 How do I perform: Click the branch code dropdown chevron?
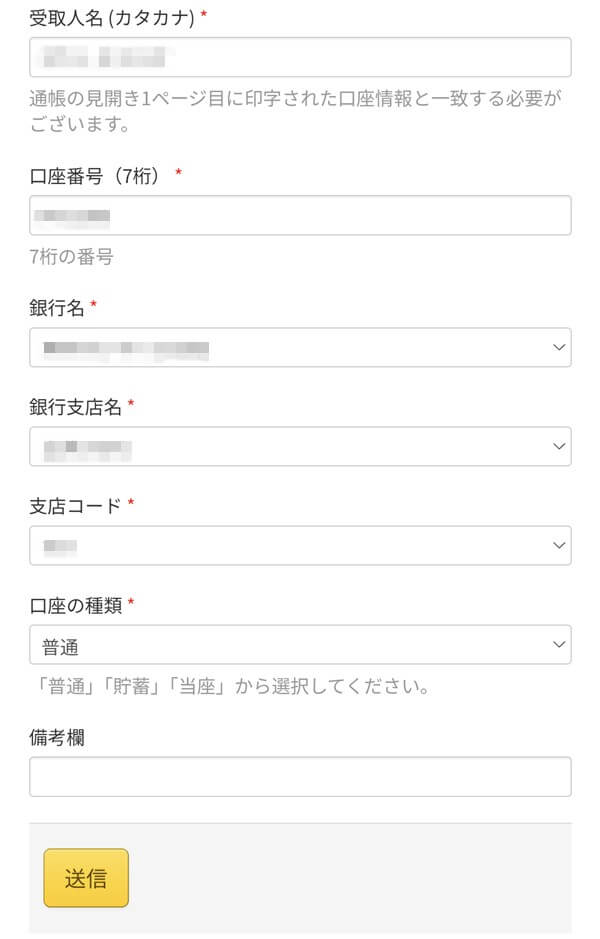click(x=559, y=545)
